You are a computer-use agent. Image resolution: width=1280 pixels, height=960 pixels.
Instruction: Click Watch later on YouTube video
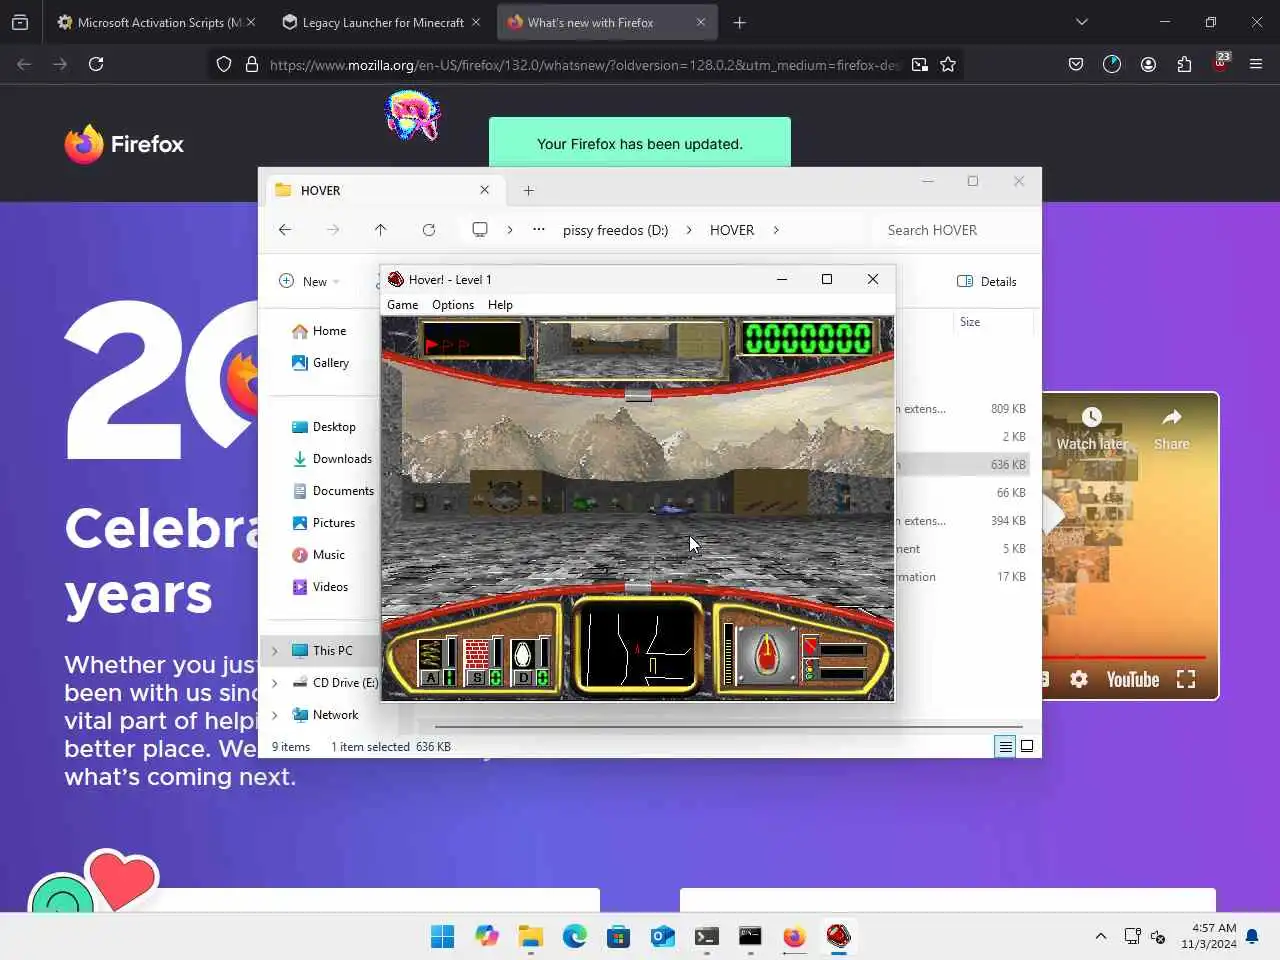tap(1092, 430)
